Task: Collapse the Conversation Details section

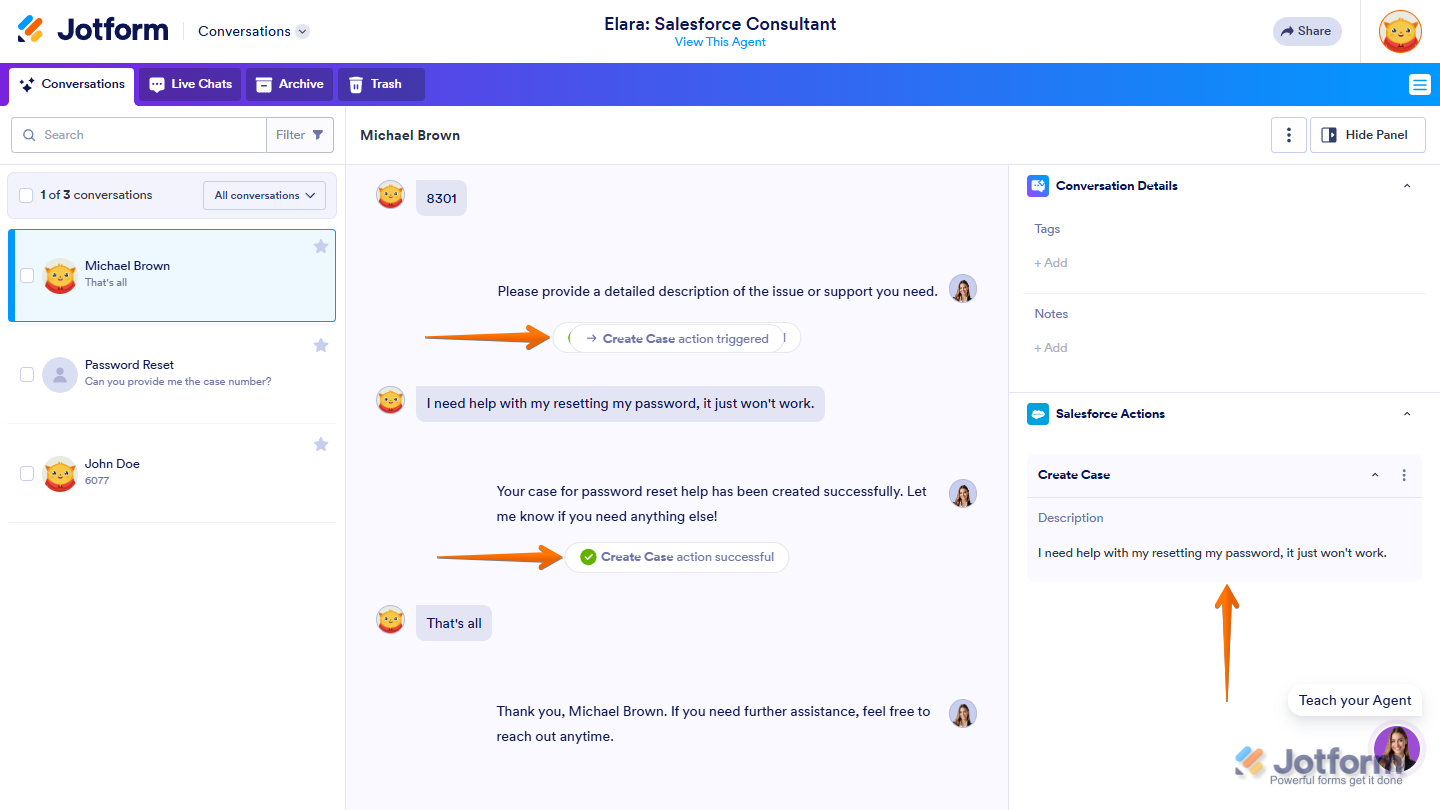Action: [1407, 186]
